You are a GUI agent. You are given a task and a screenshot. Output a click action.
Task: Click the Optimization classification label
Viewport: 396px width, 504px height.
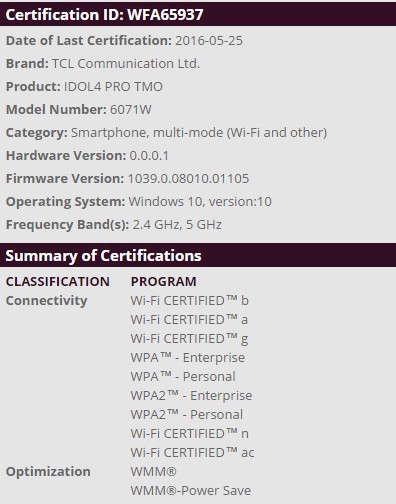(x=48, y=472)
